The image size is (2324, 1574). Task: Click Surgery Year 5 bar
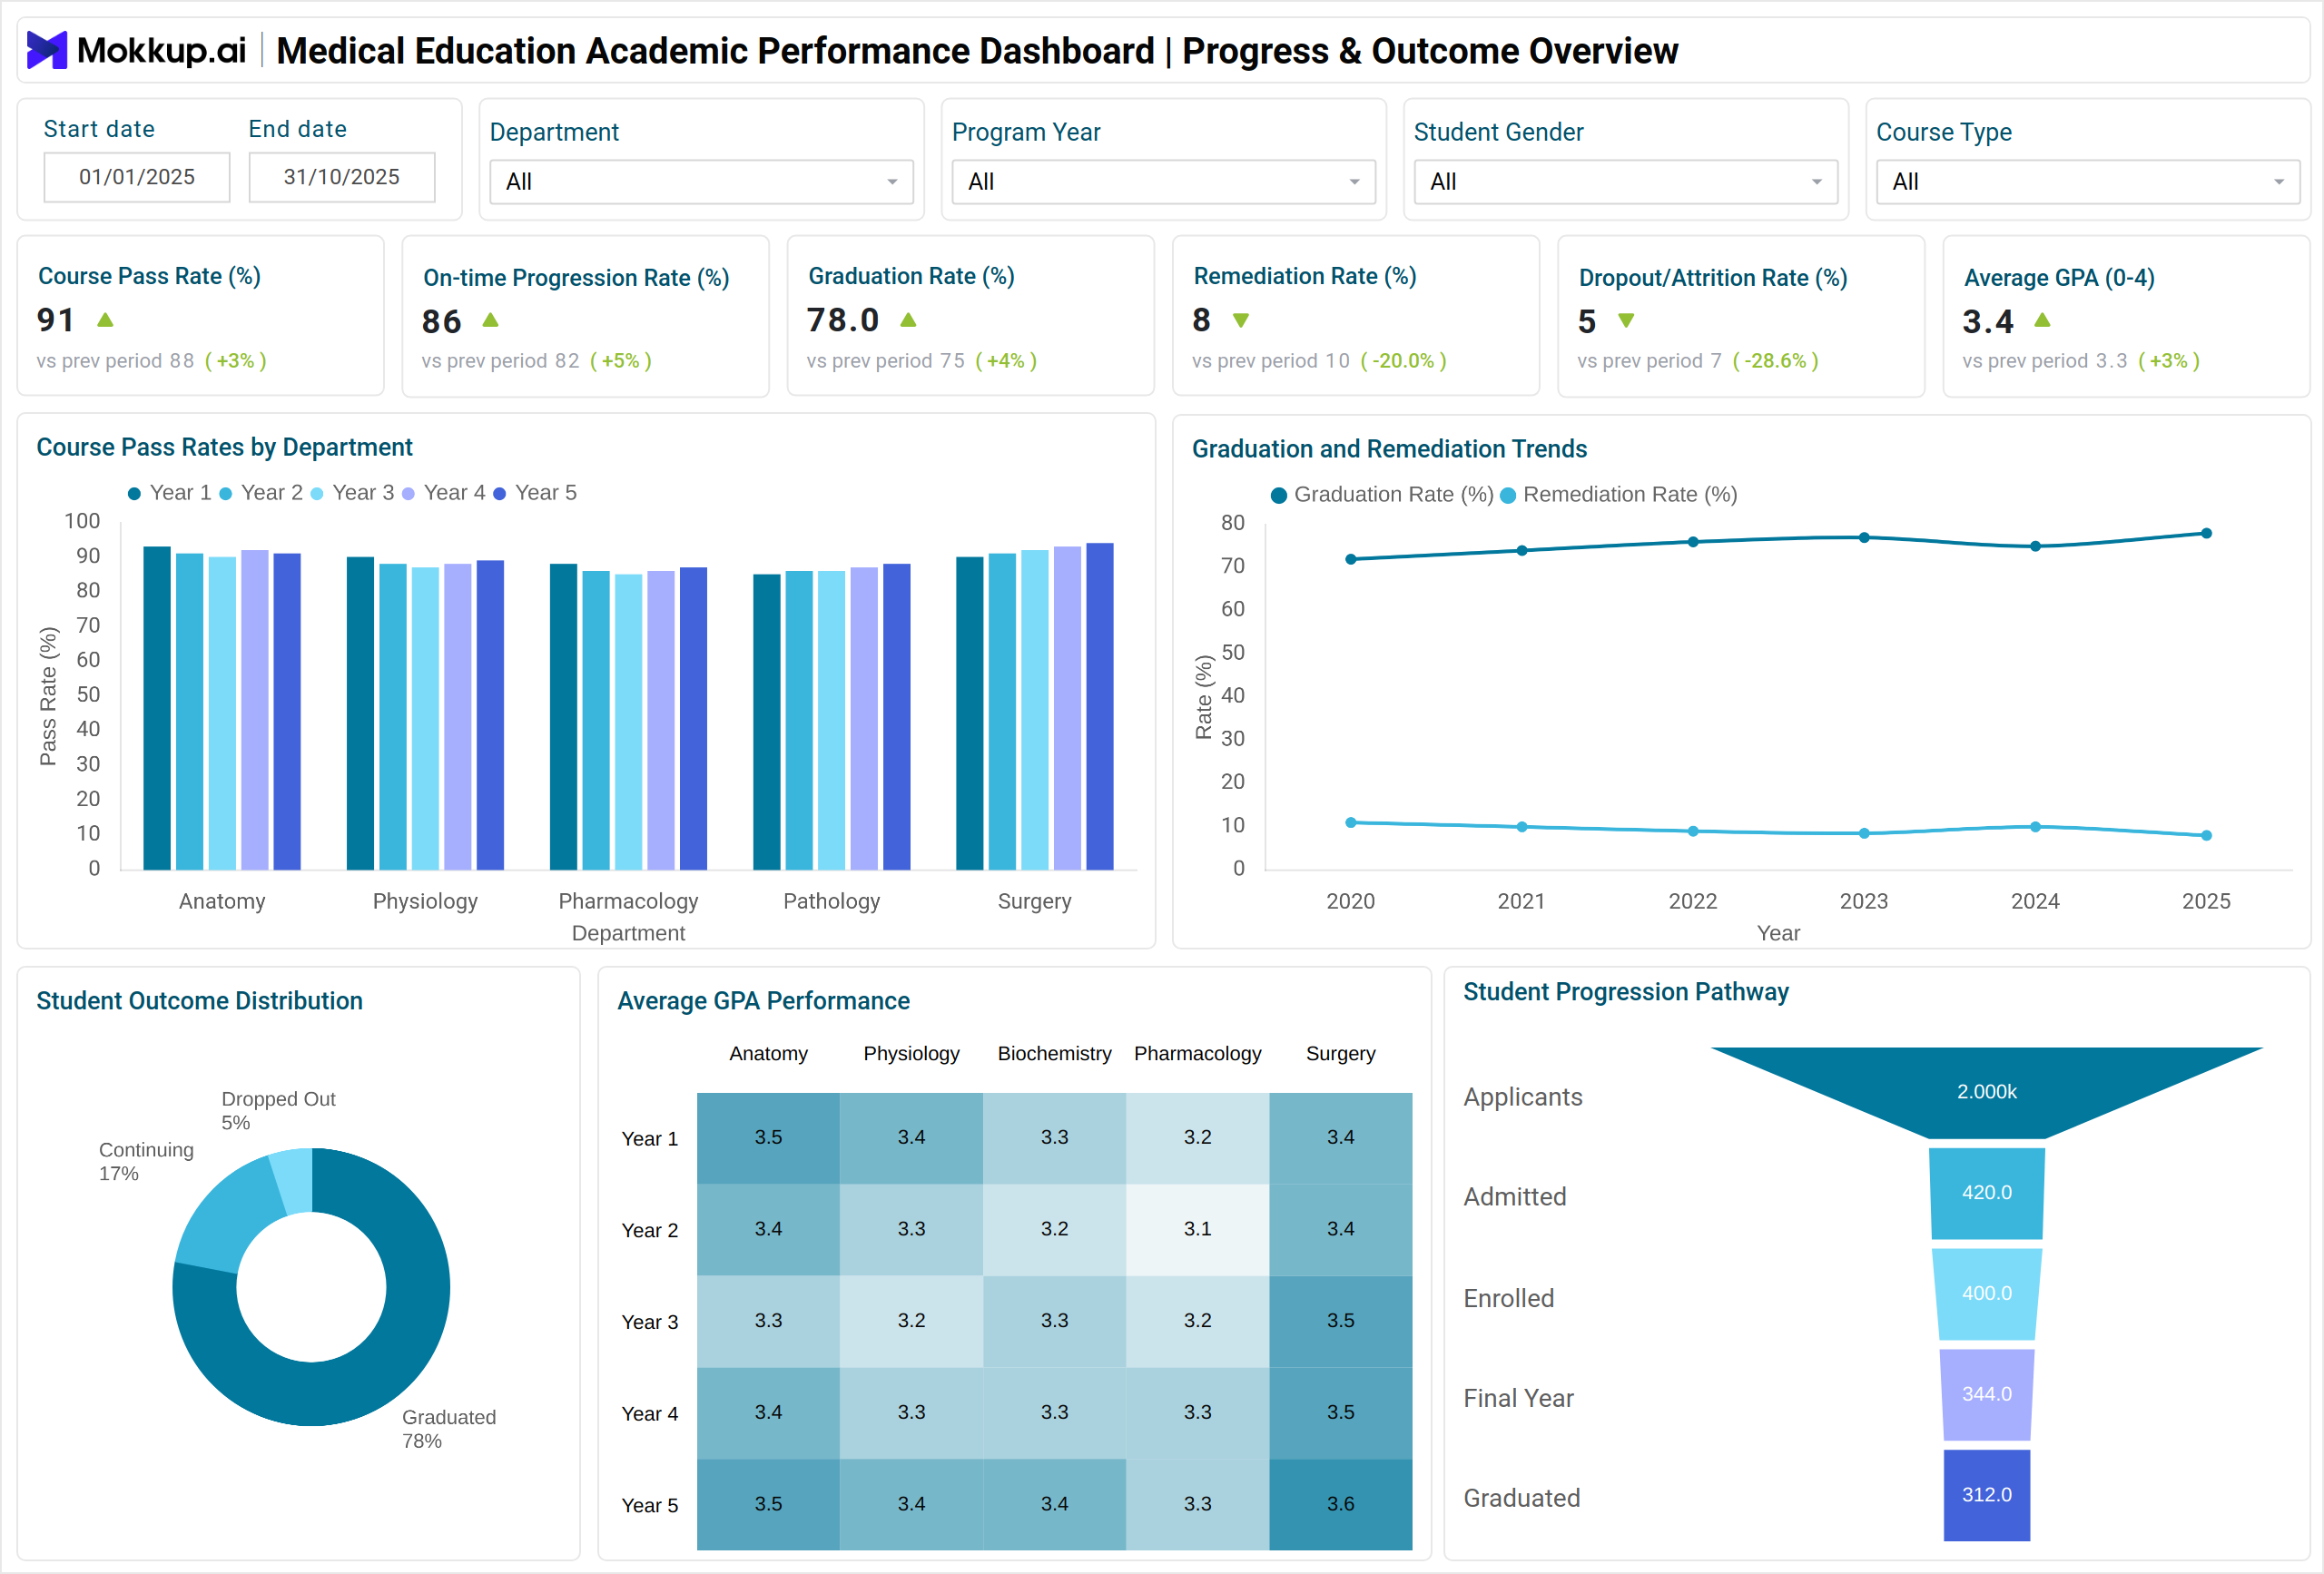click(1100, 706)
